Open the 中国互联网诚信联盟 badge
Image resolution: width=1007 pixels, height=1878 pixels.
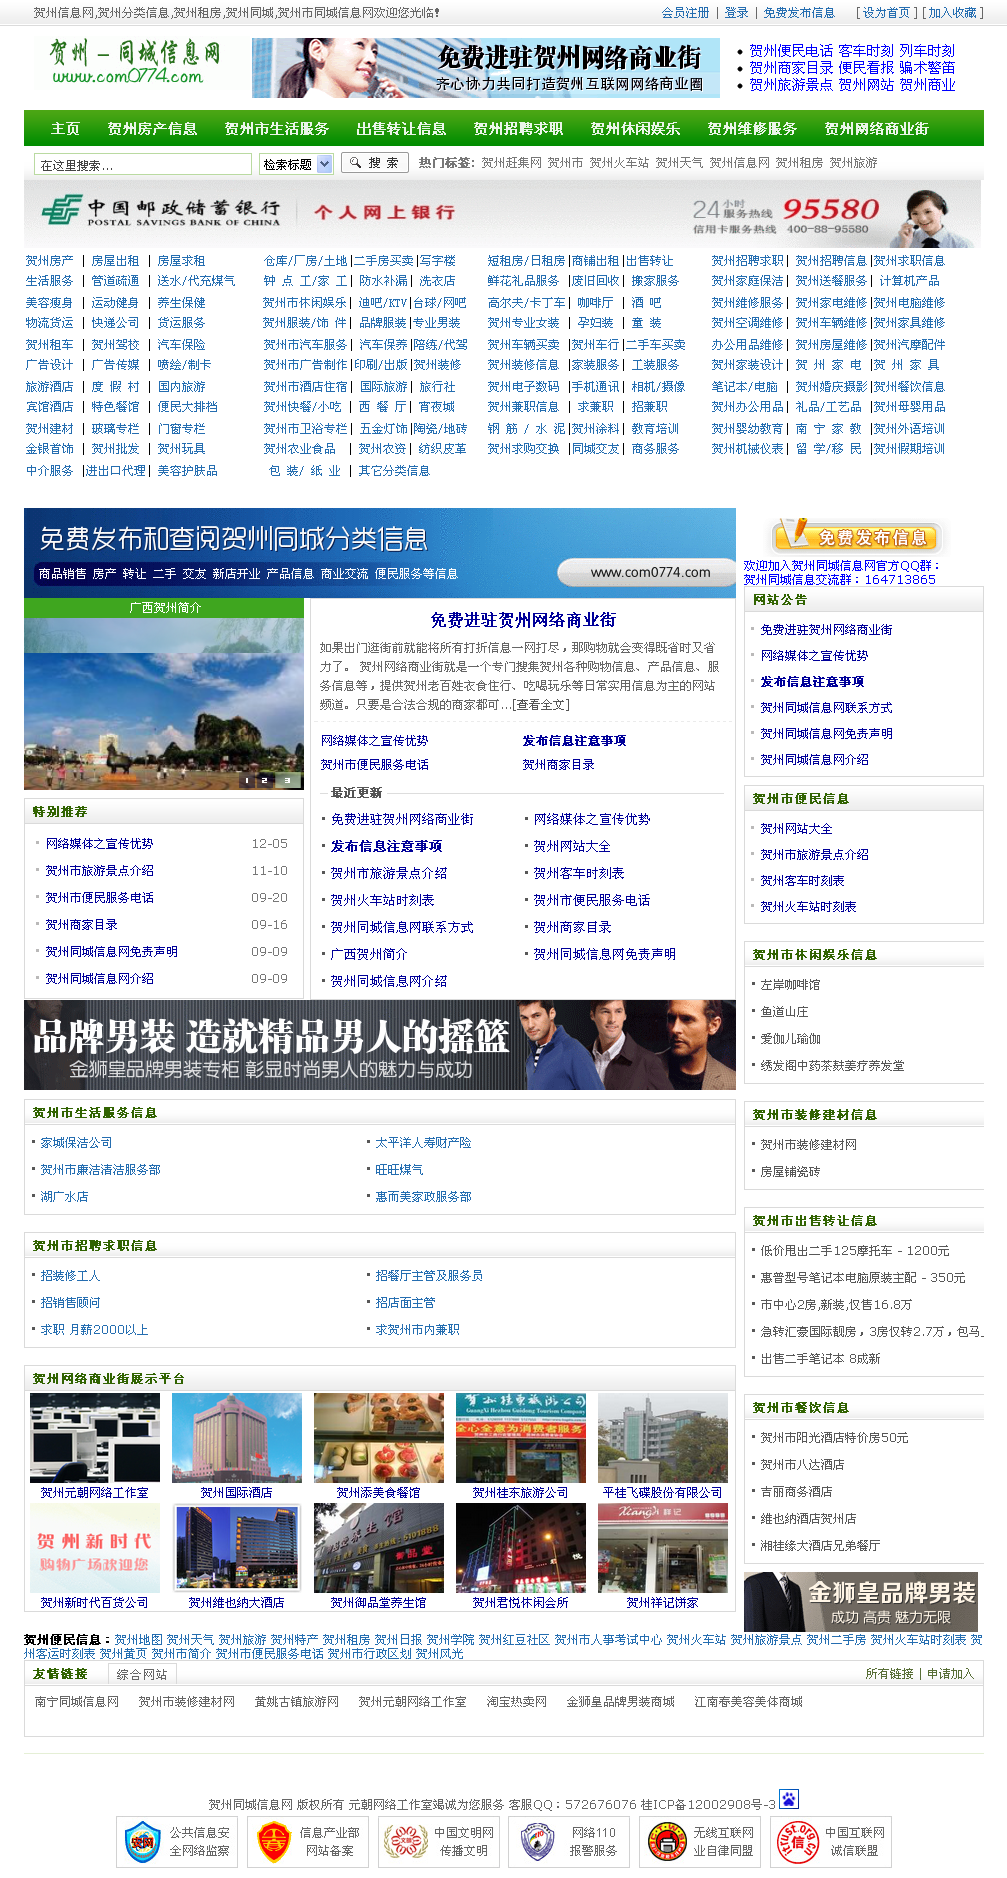click(x=831, y=1841)
